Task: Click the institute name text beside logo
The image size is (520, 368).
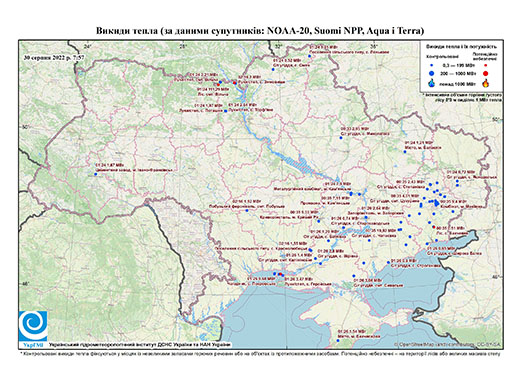Action: coord(140,344)
